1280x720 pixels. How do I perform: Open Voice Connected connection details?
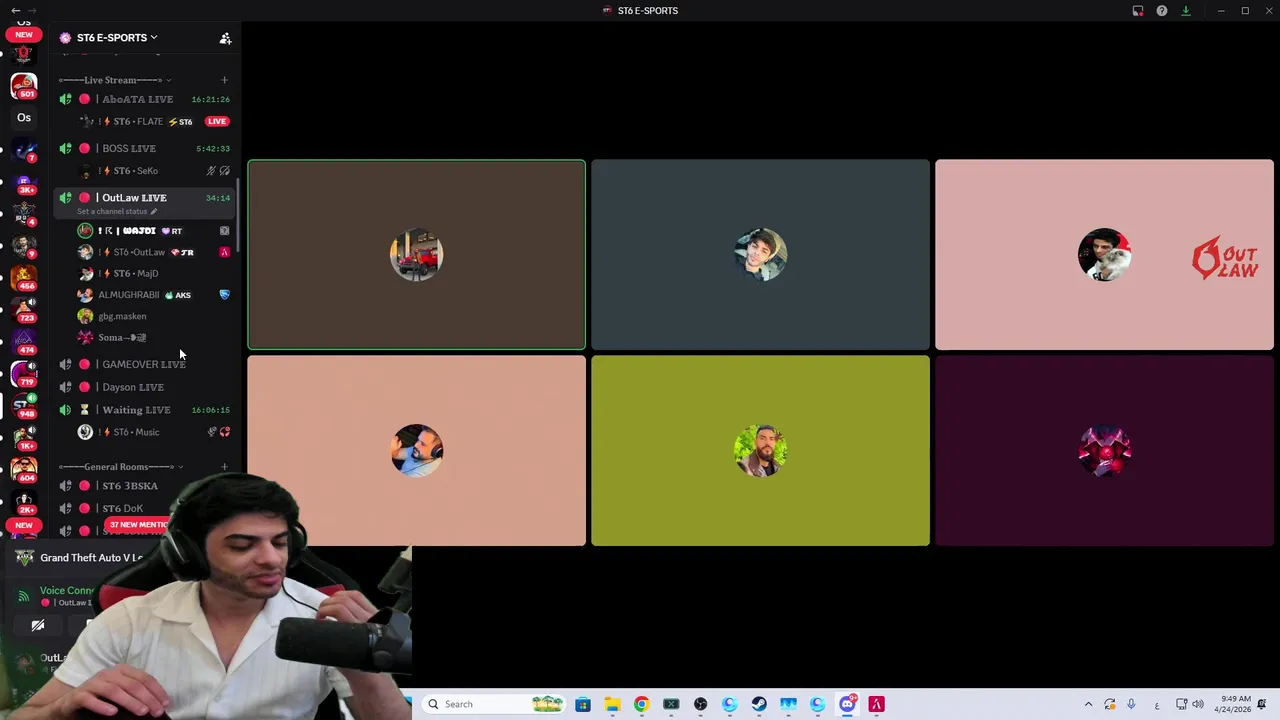click(x=66, y=591)
